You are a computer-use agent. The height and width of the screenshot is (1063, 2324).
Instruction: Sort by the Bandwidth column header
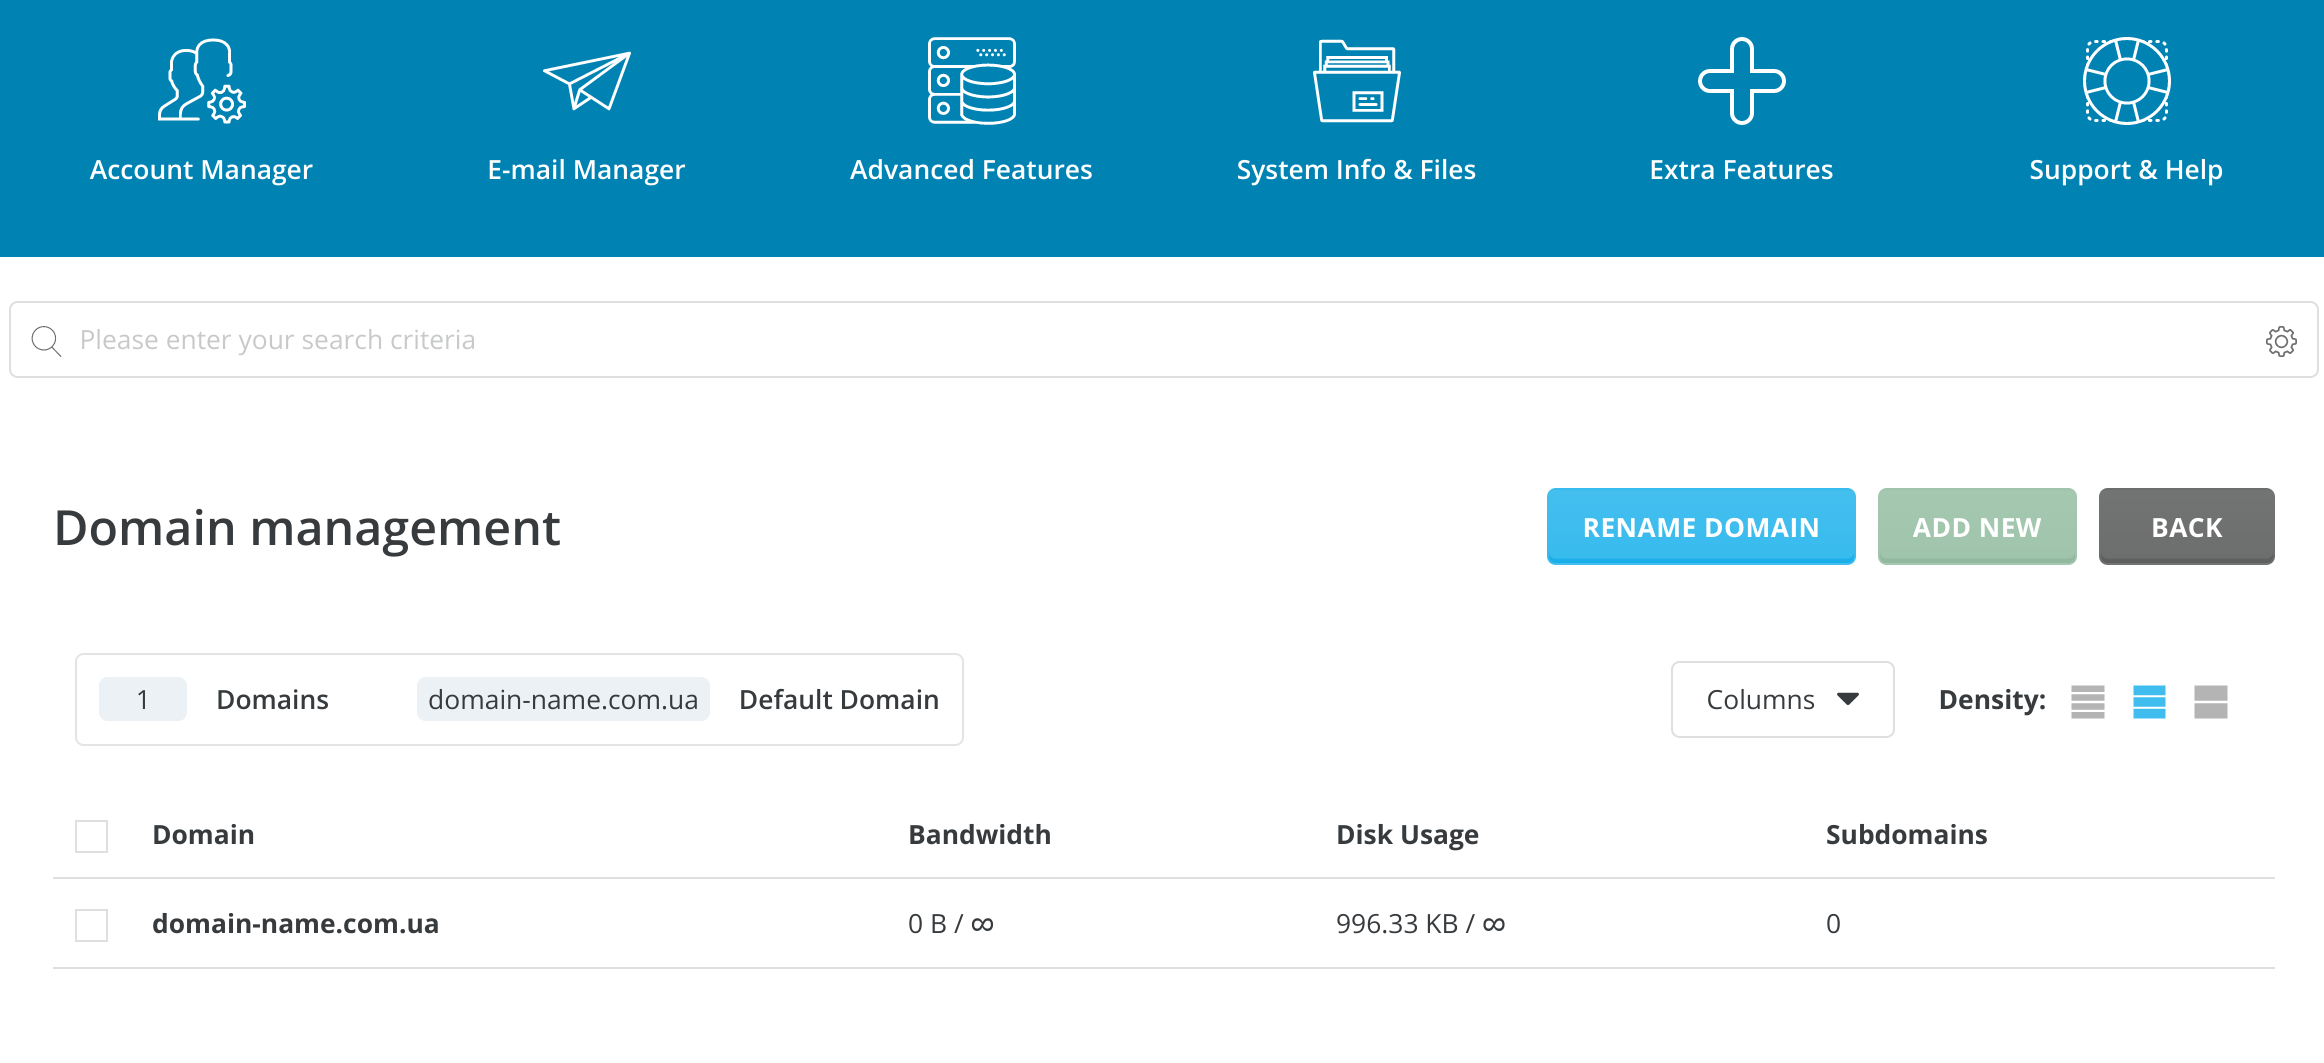click(x=979, y=835)
